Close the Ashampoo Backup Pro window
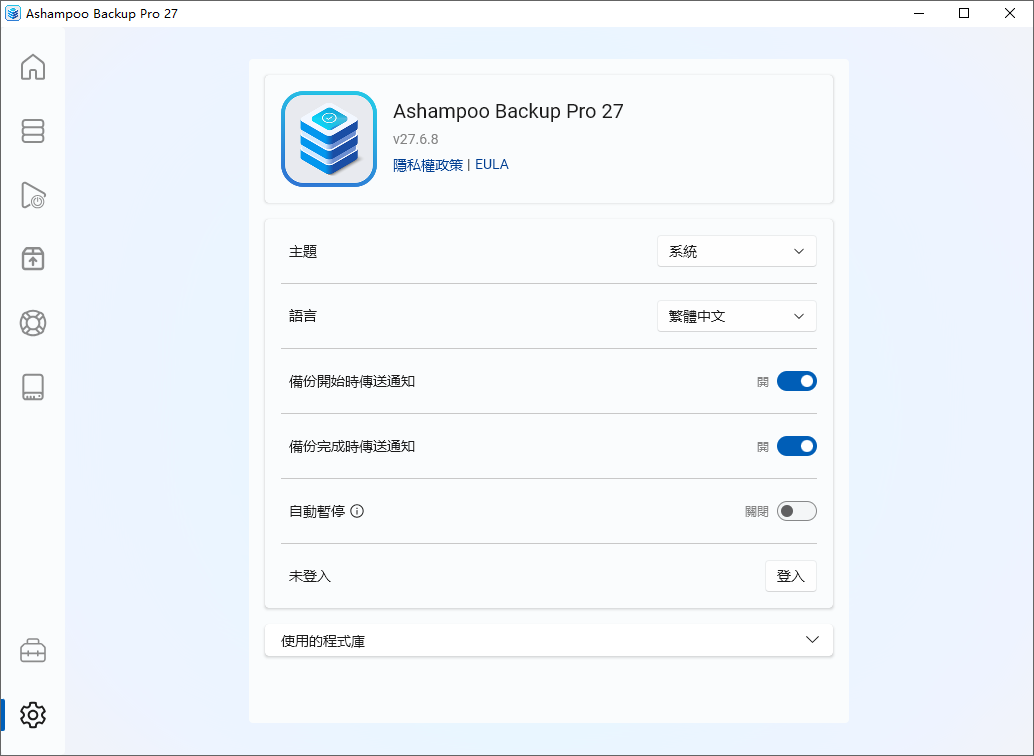 [1010, 13]
